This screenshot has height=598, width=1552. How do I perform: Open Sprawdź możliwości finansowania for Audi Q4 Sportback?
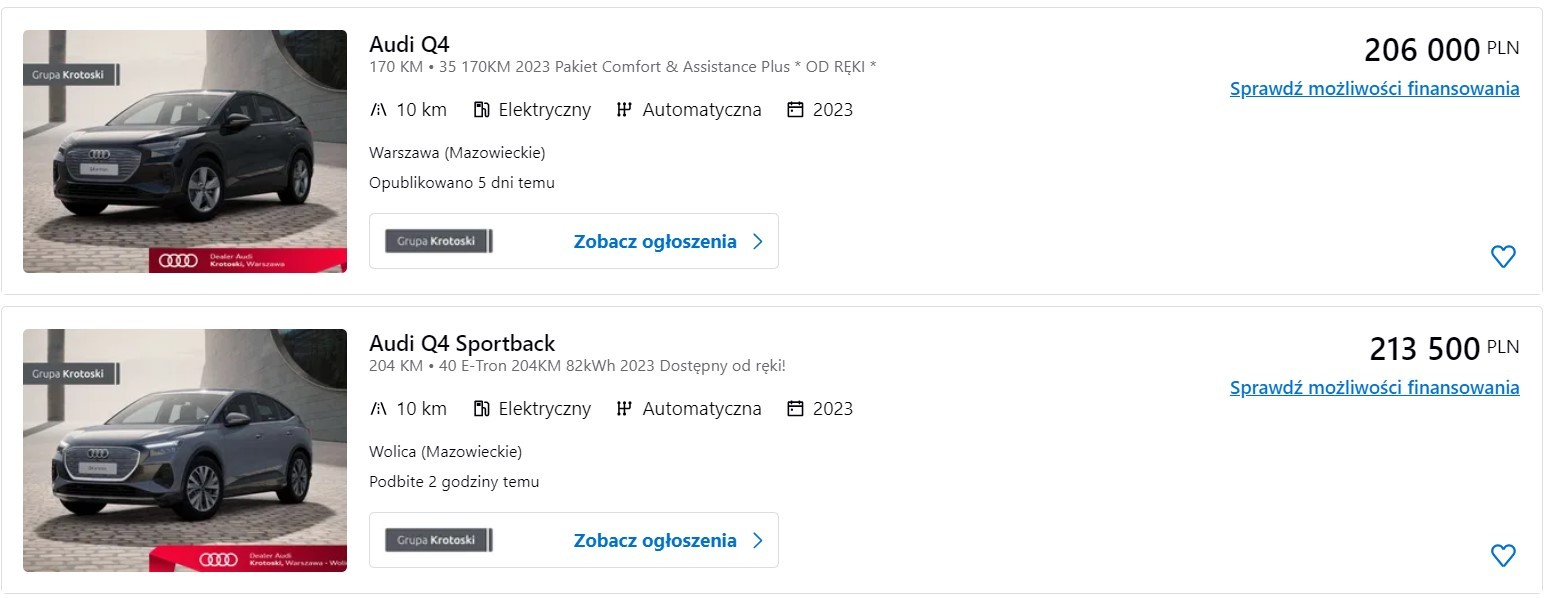[1373, 387]
